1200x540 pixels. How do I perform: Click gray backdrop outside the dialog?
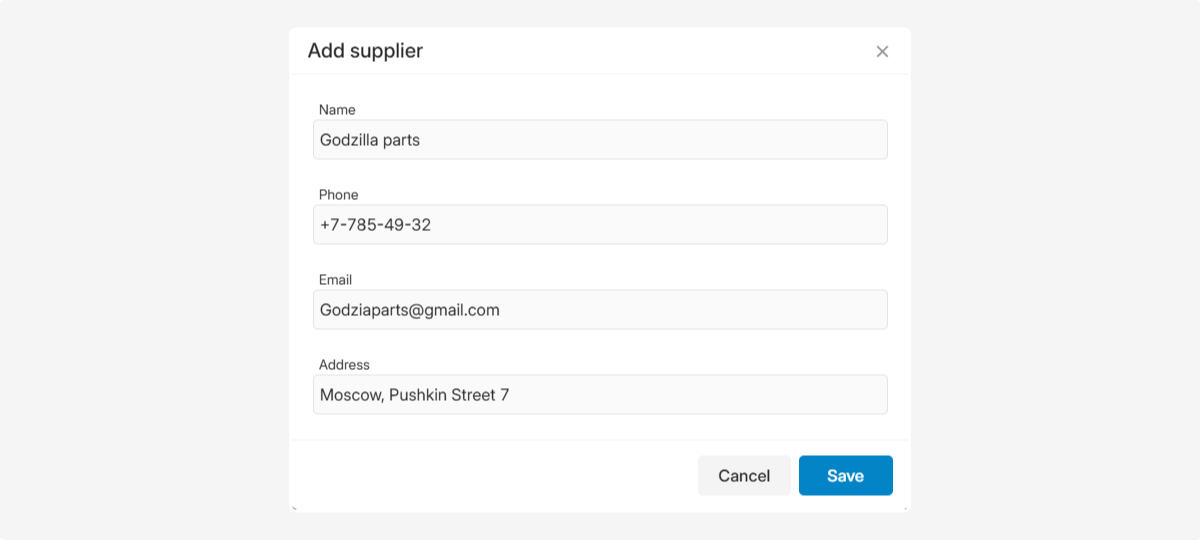[x=140, y=270]
